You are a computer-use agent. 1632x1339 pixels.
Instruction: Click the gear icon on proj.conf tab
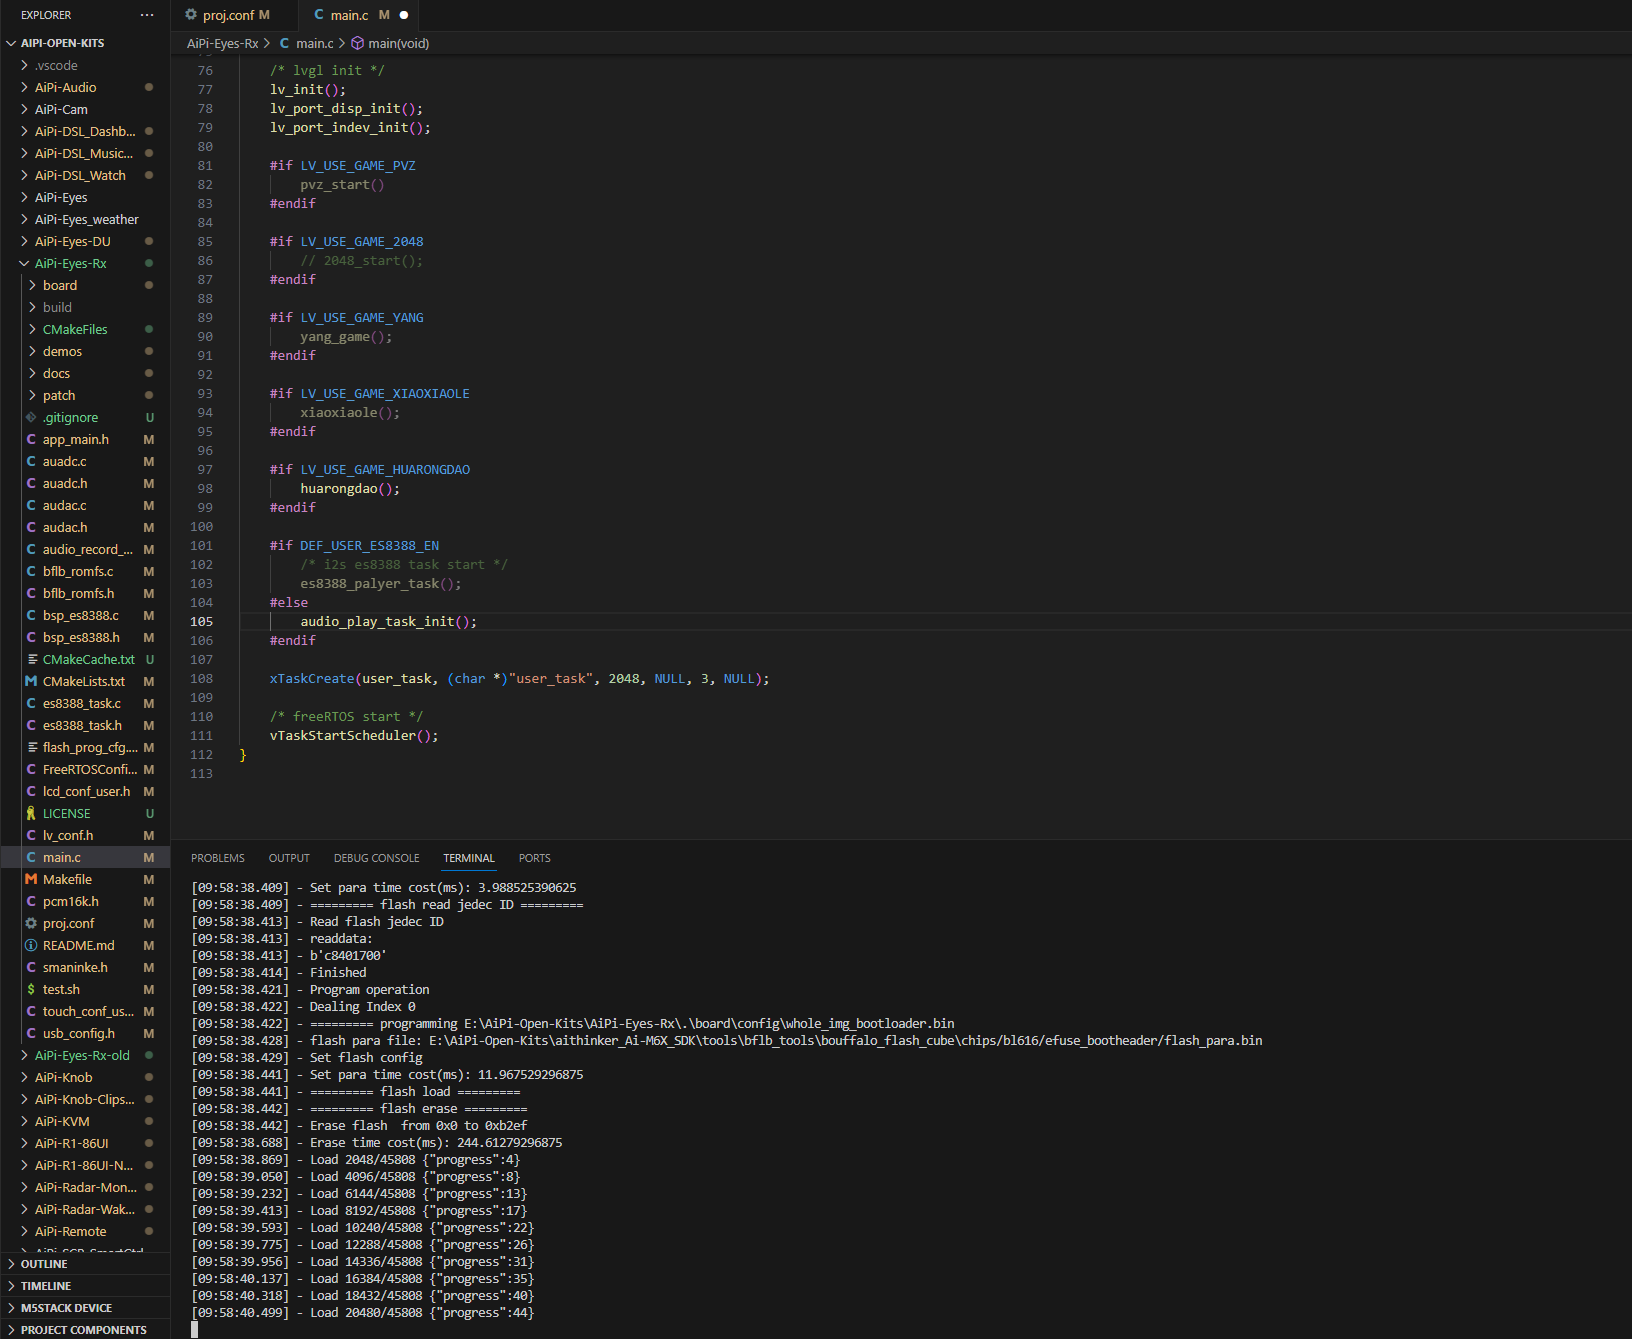(191, 15)
